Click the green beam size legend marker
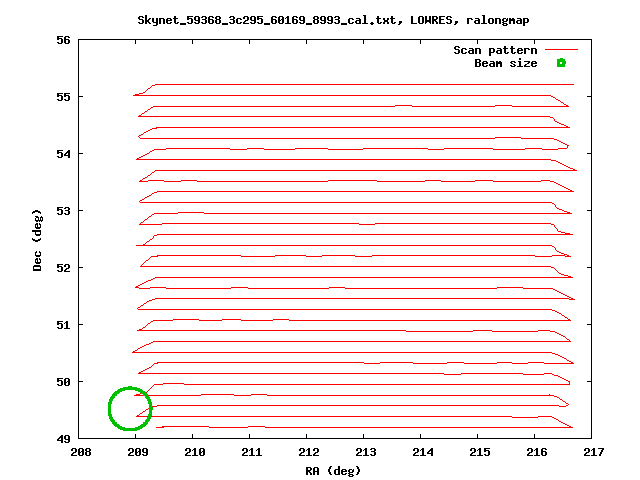 tap(561, 63)
